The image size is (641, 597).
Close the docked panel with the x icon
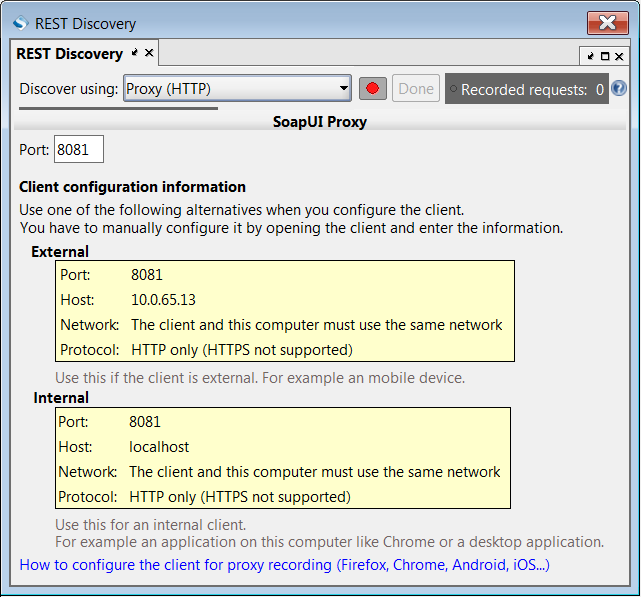point(619,56)
